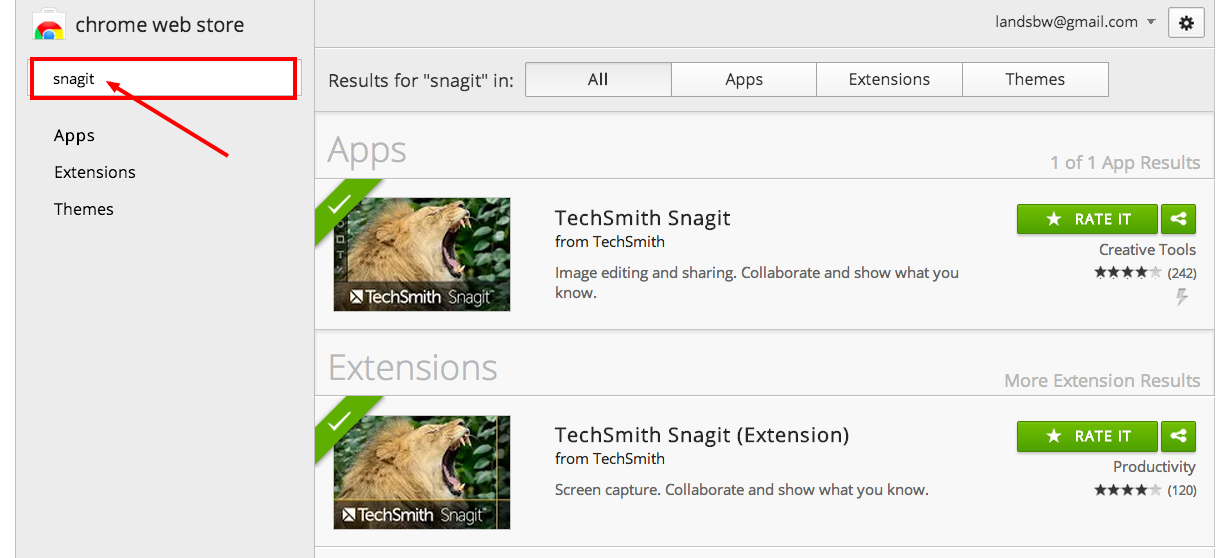Click the lightning bolt icon under the Snagit app rating
Image resolution: width=1232 pixels, height=558 pixels.
[x=1182, y=297]
